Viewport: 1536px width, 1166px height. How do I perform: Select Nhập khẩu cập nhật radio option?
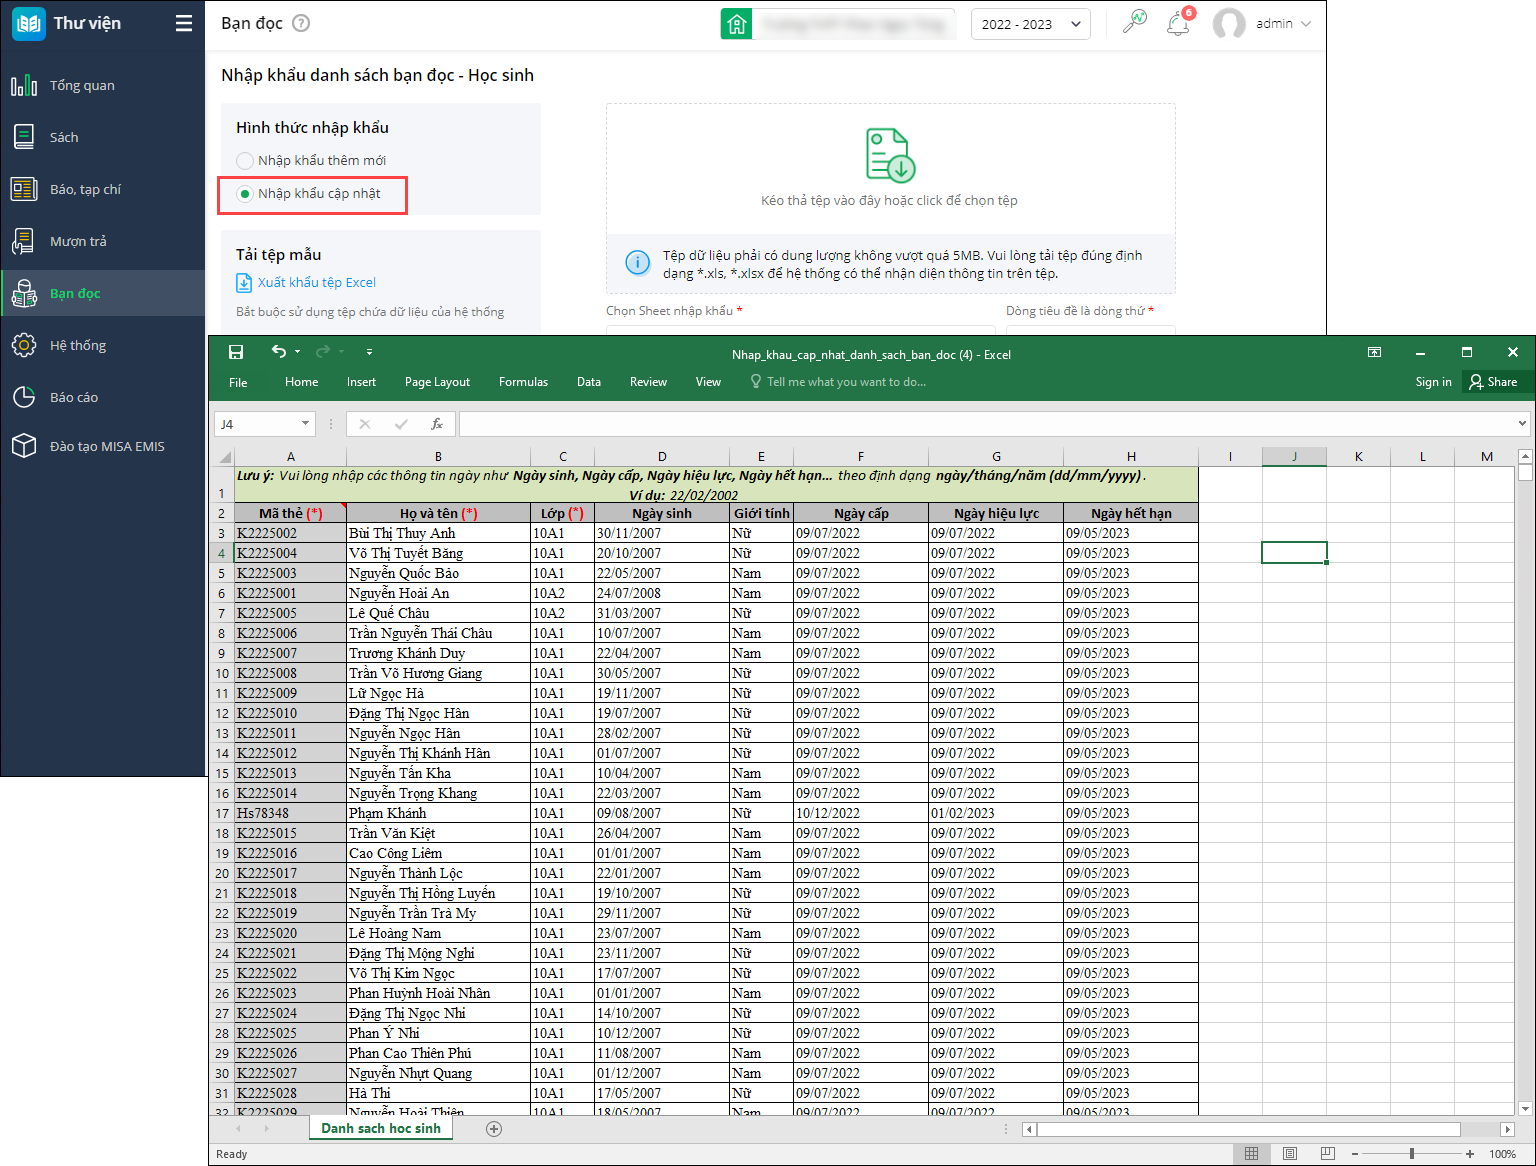245,194
